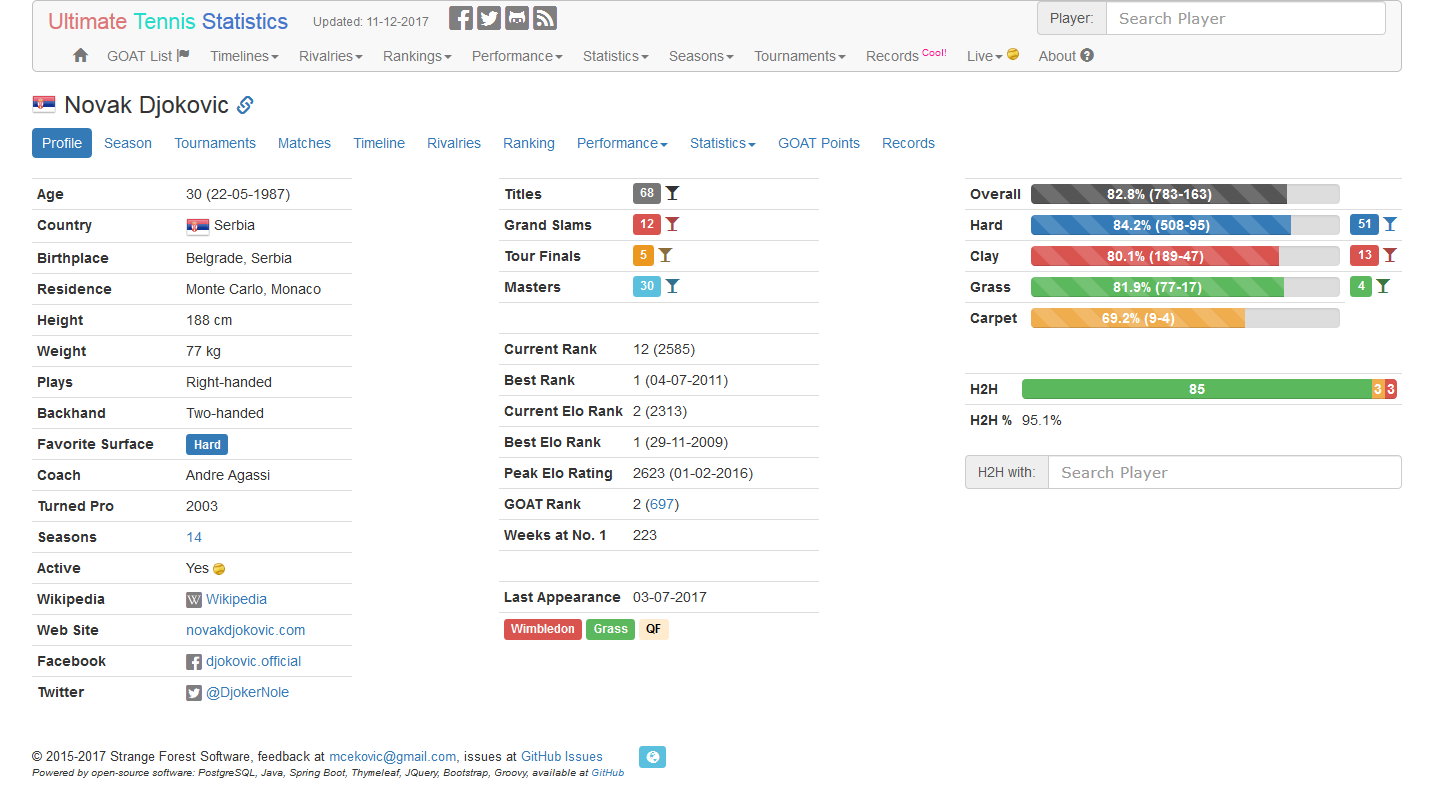Open the Rankings dropdown

point(417,56)
